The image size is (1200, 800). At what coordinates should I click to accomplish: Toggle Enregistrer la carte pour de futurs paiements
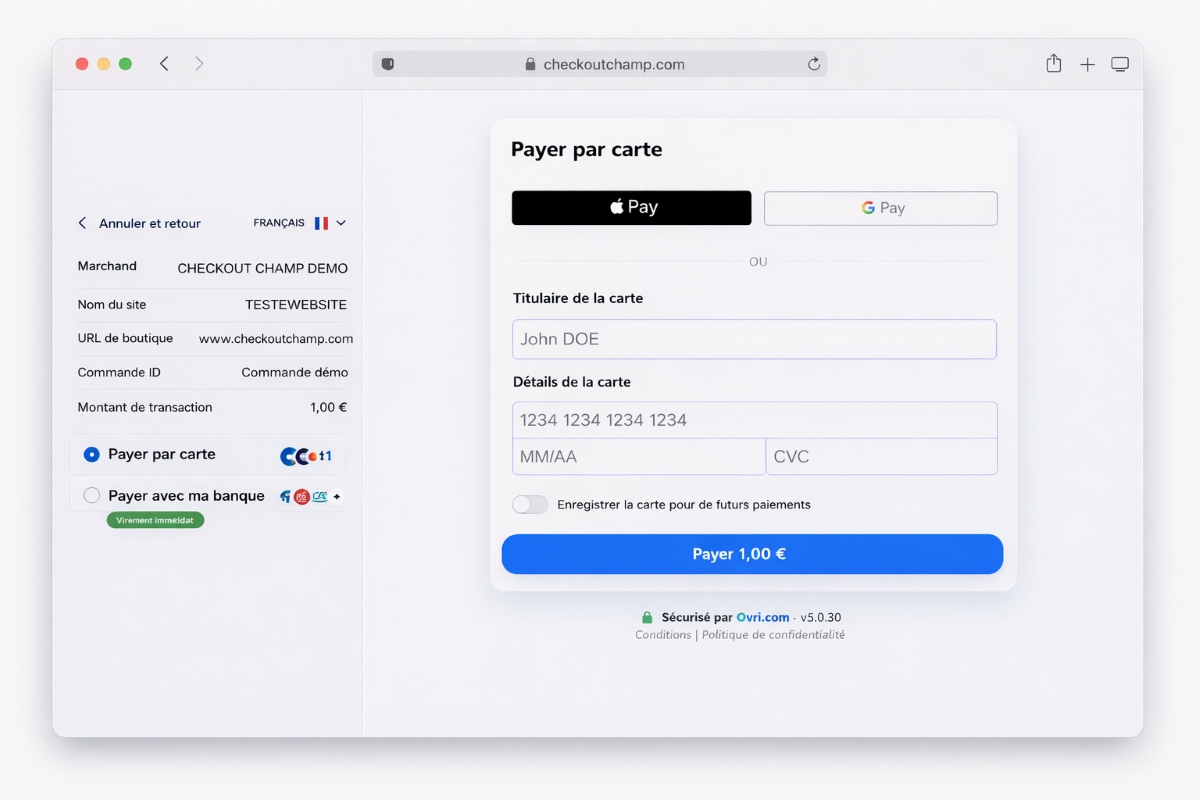tap(530, 504)
